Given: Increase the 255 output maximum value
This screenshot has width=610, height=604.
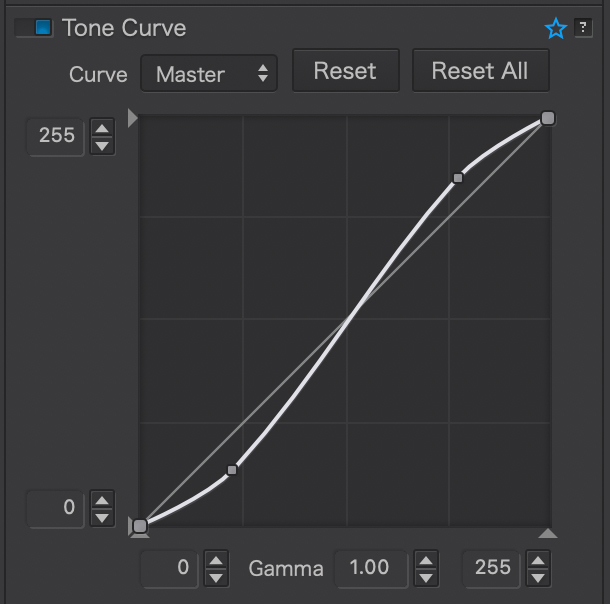Looking at the screenshot, I should point(102,128).
